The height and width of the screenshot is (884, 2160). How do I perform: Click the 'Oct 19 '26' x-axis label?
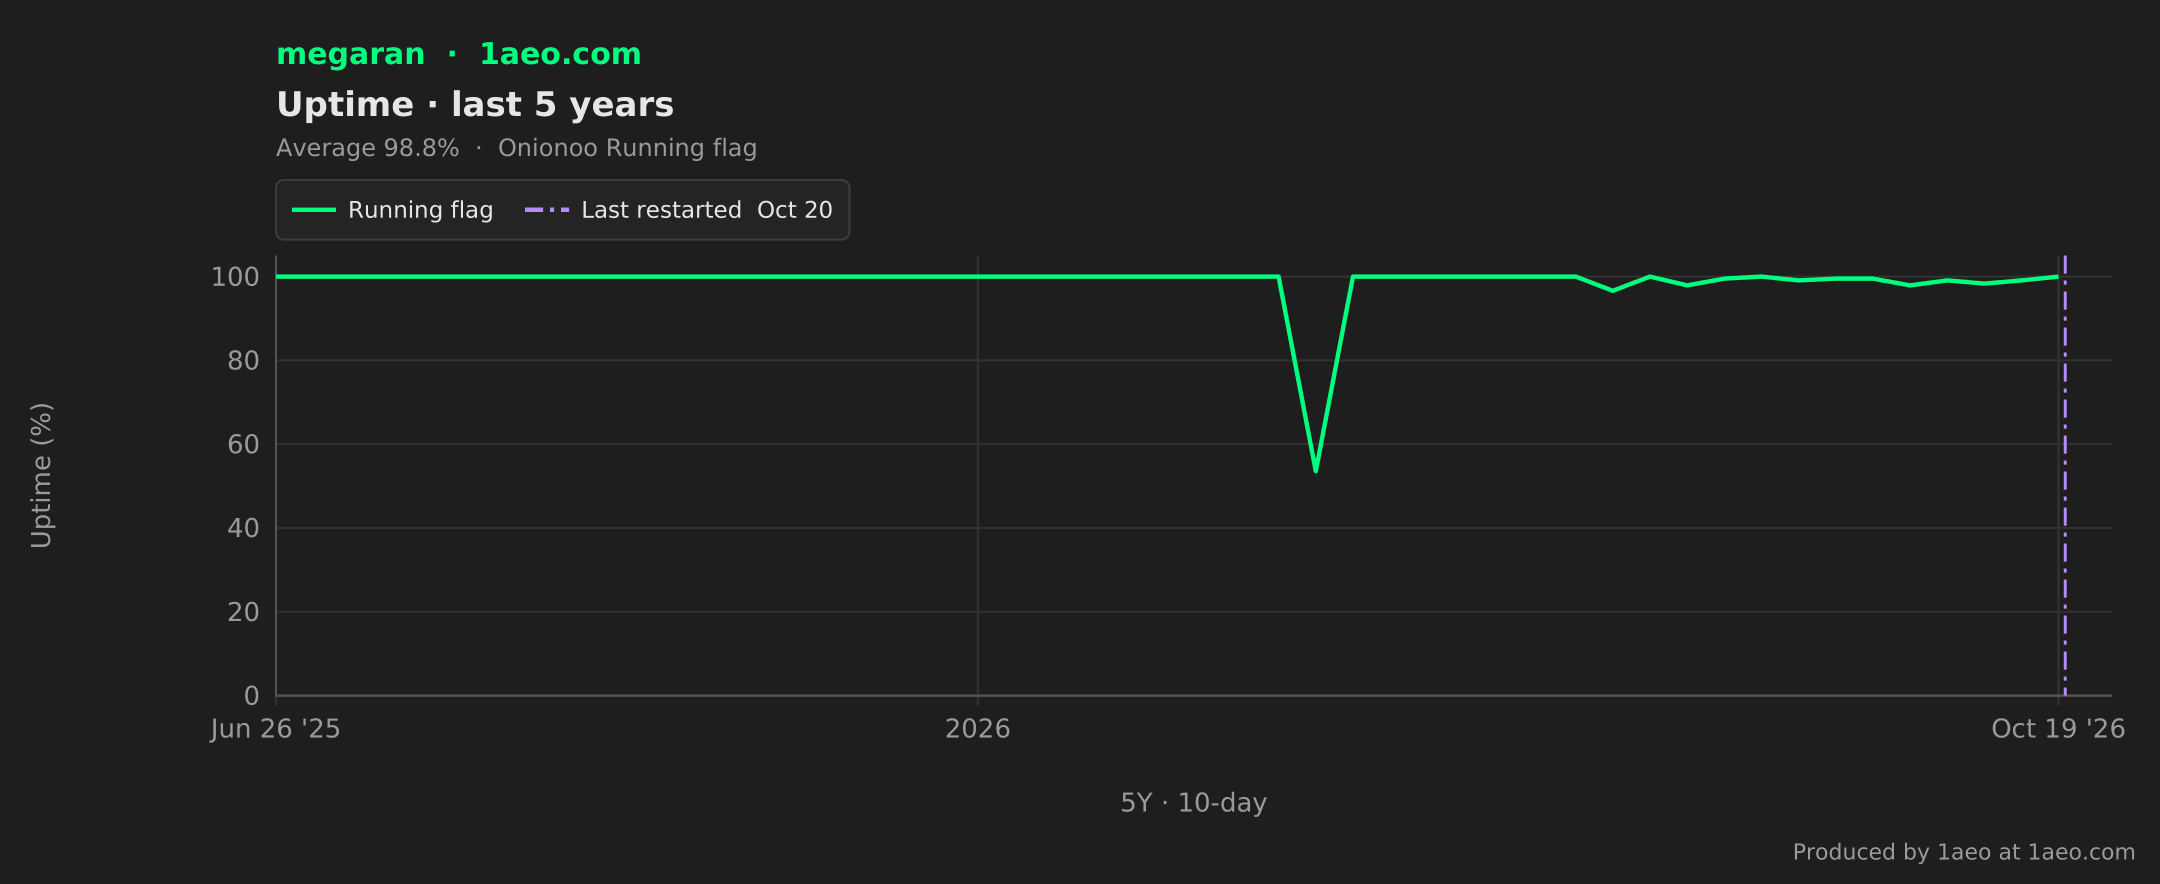coord(2058,729)
